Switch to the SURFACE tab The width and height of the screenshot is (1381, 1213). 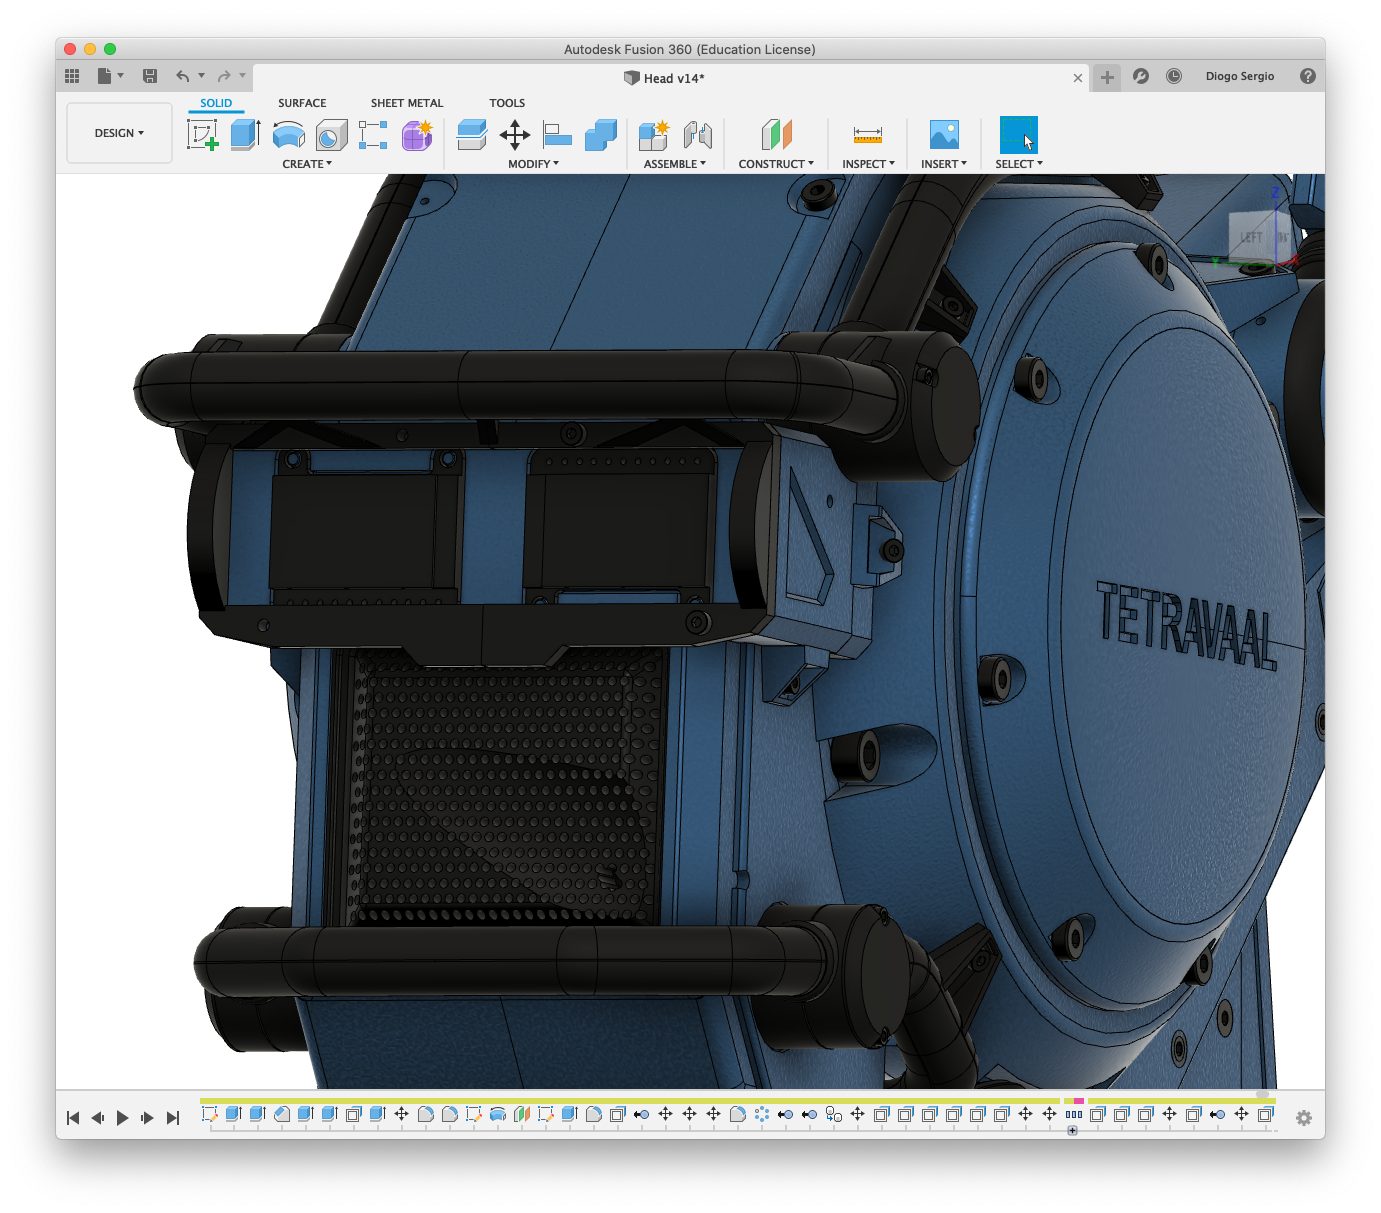coord(302,103)
